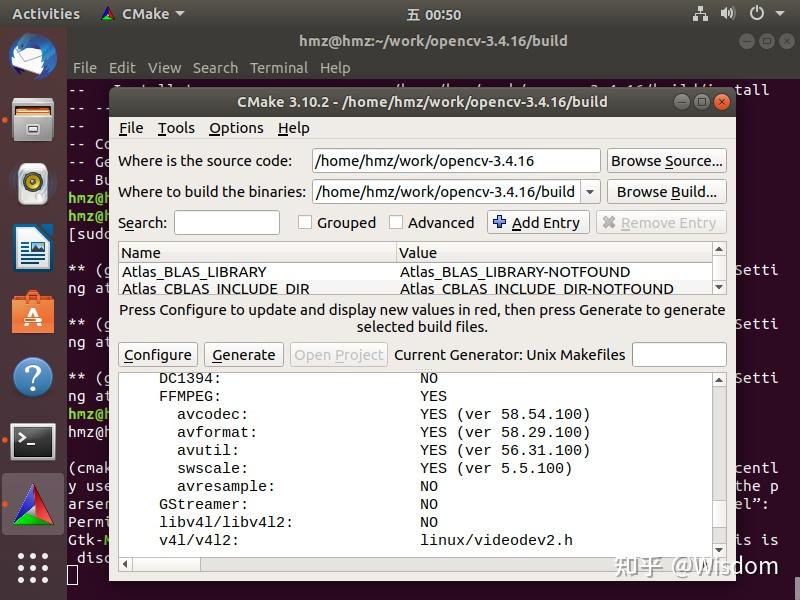Viewport: 800px width, 600px height.
Task: Click the Help question-mark icon in dock
Action: [32, 377]
